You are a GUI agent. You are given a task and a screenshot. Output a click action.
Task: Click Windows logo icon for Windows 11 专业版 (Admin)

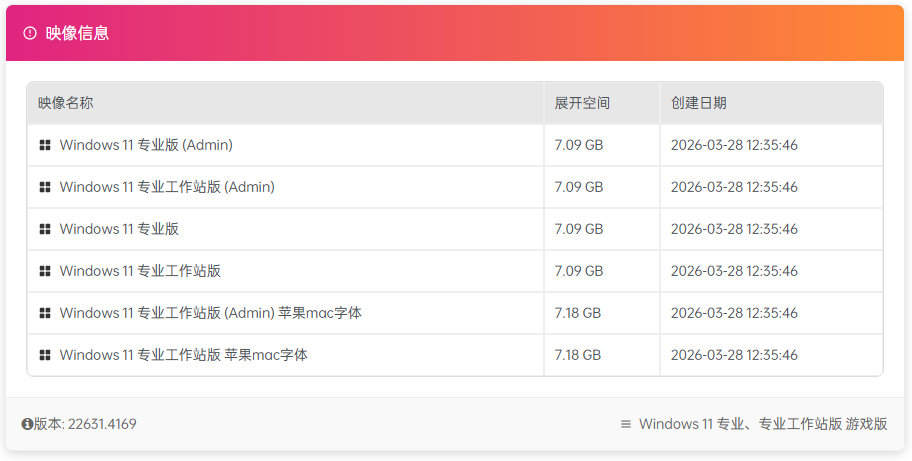tap(45, 145)
